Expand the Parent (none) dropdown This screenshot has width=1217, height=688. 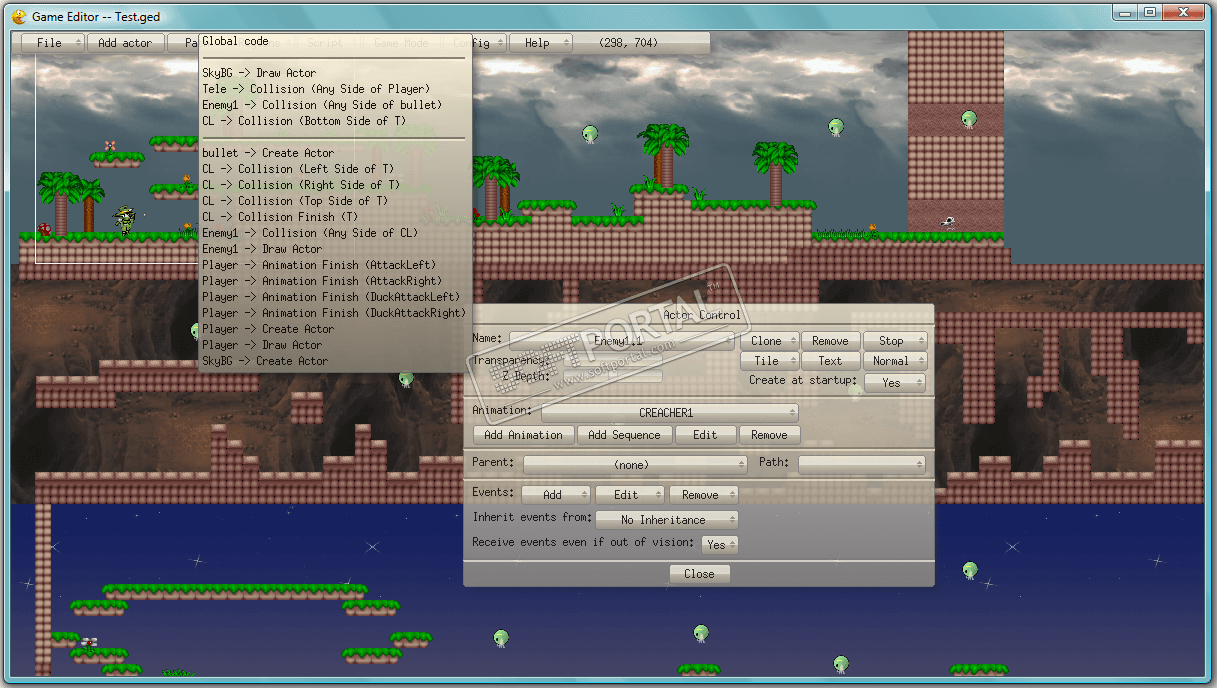(635, 464)
